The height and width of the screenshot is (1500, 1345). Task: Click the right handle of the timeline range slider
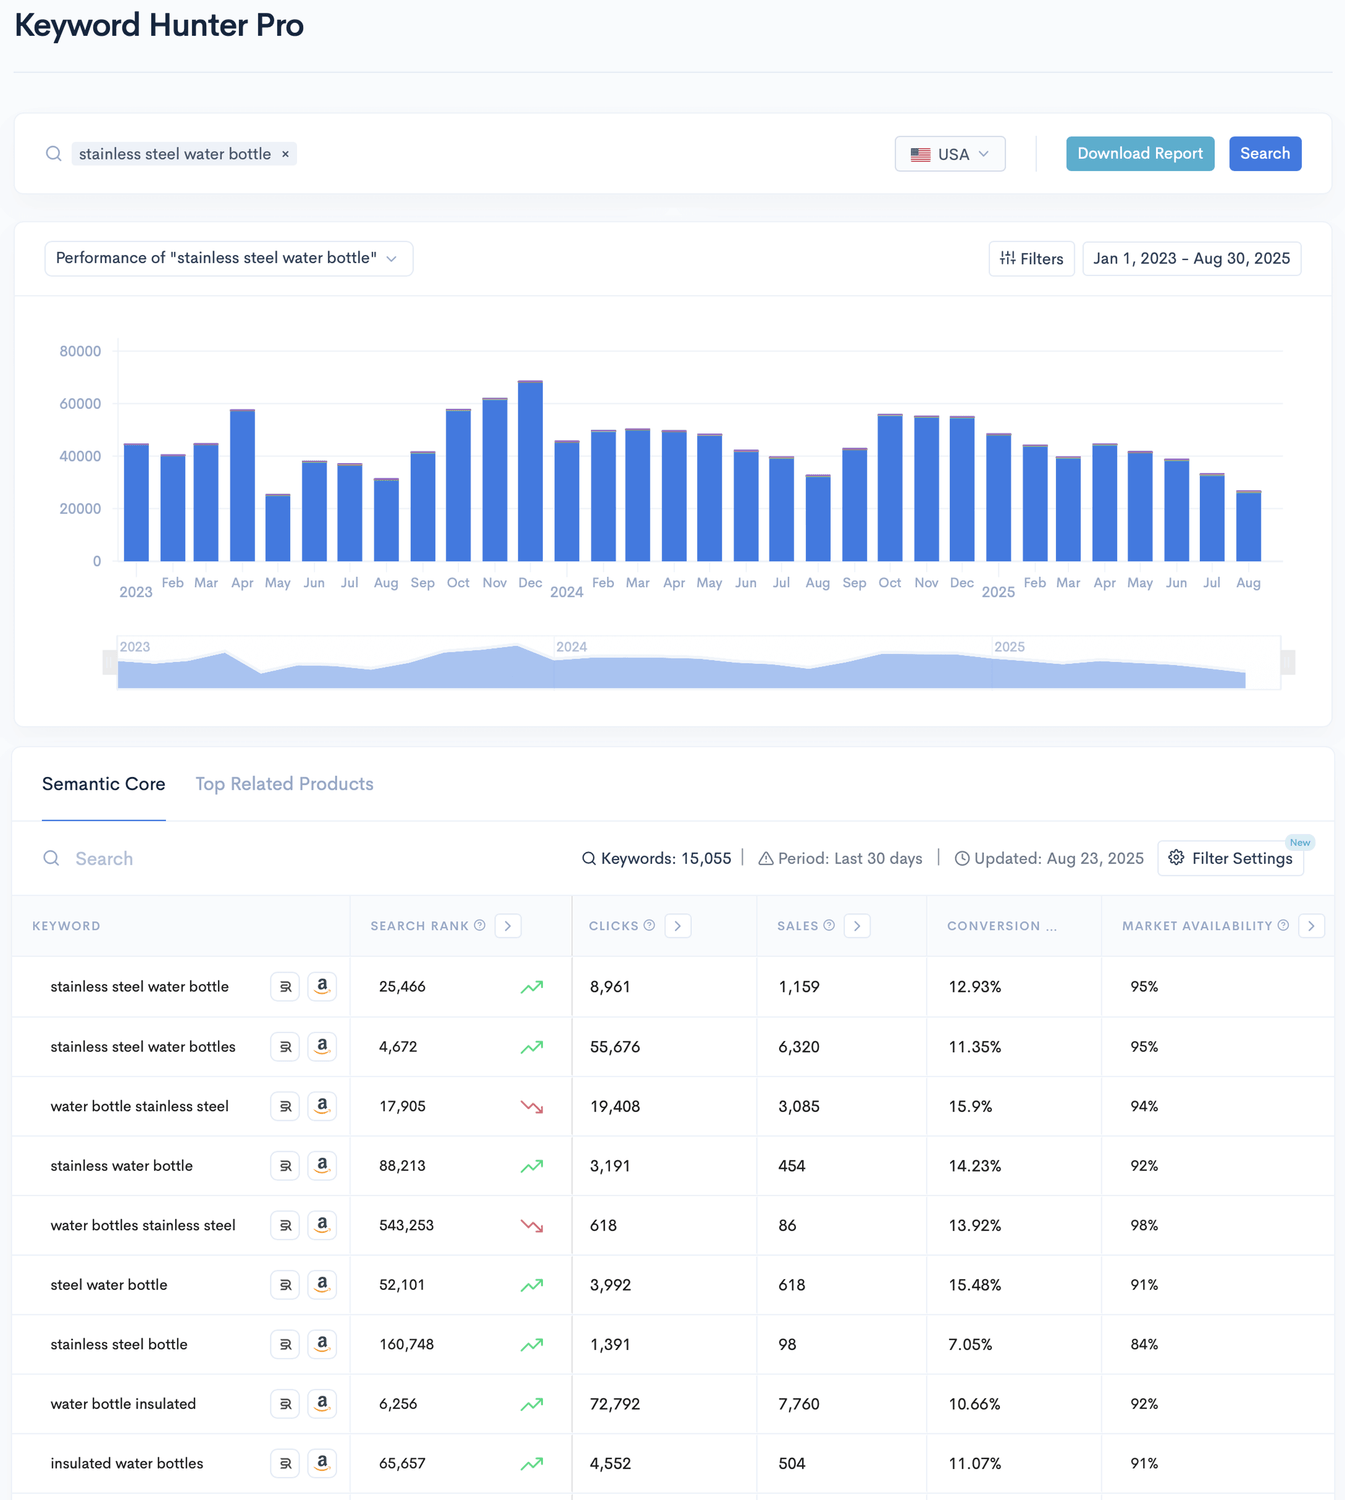click(1288, 662)
